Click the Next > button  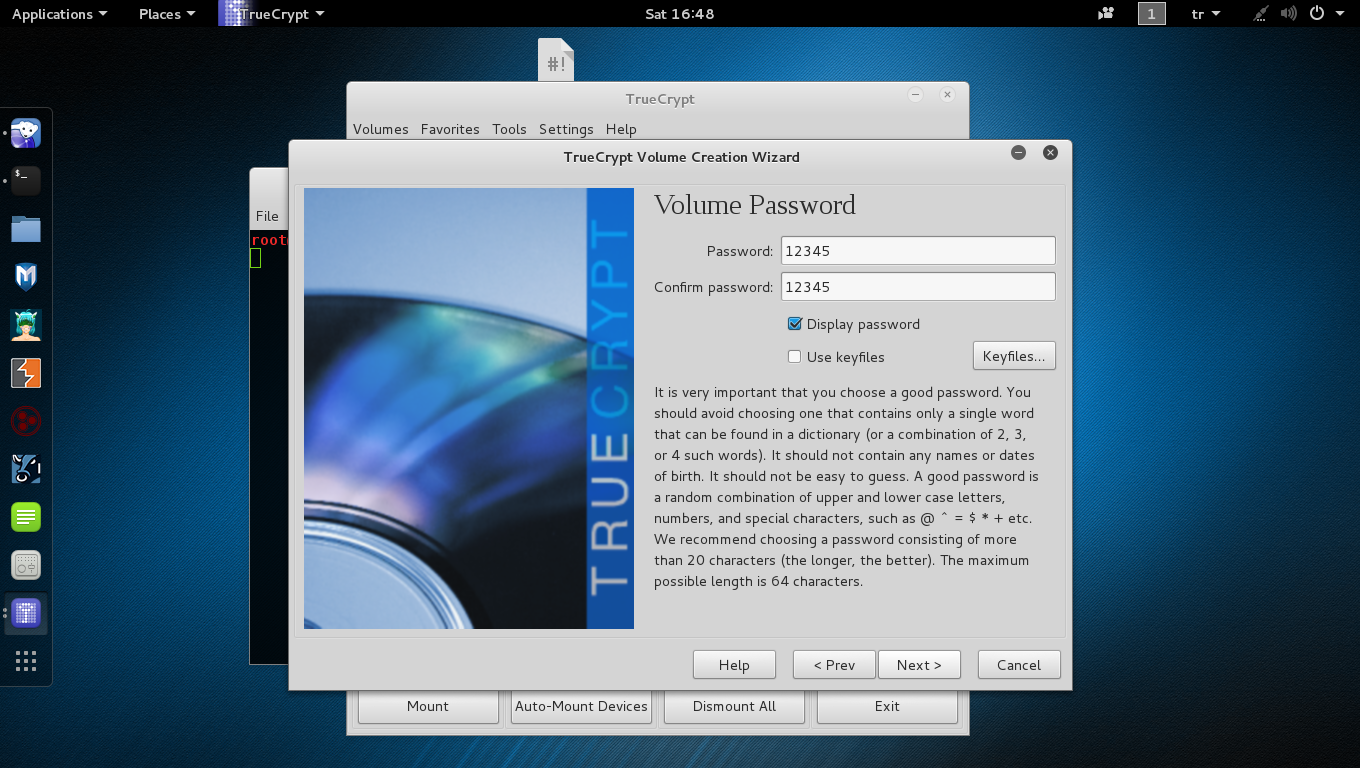point(919,665)
